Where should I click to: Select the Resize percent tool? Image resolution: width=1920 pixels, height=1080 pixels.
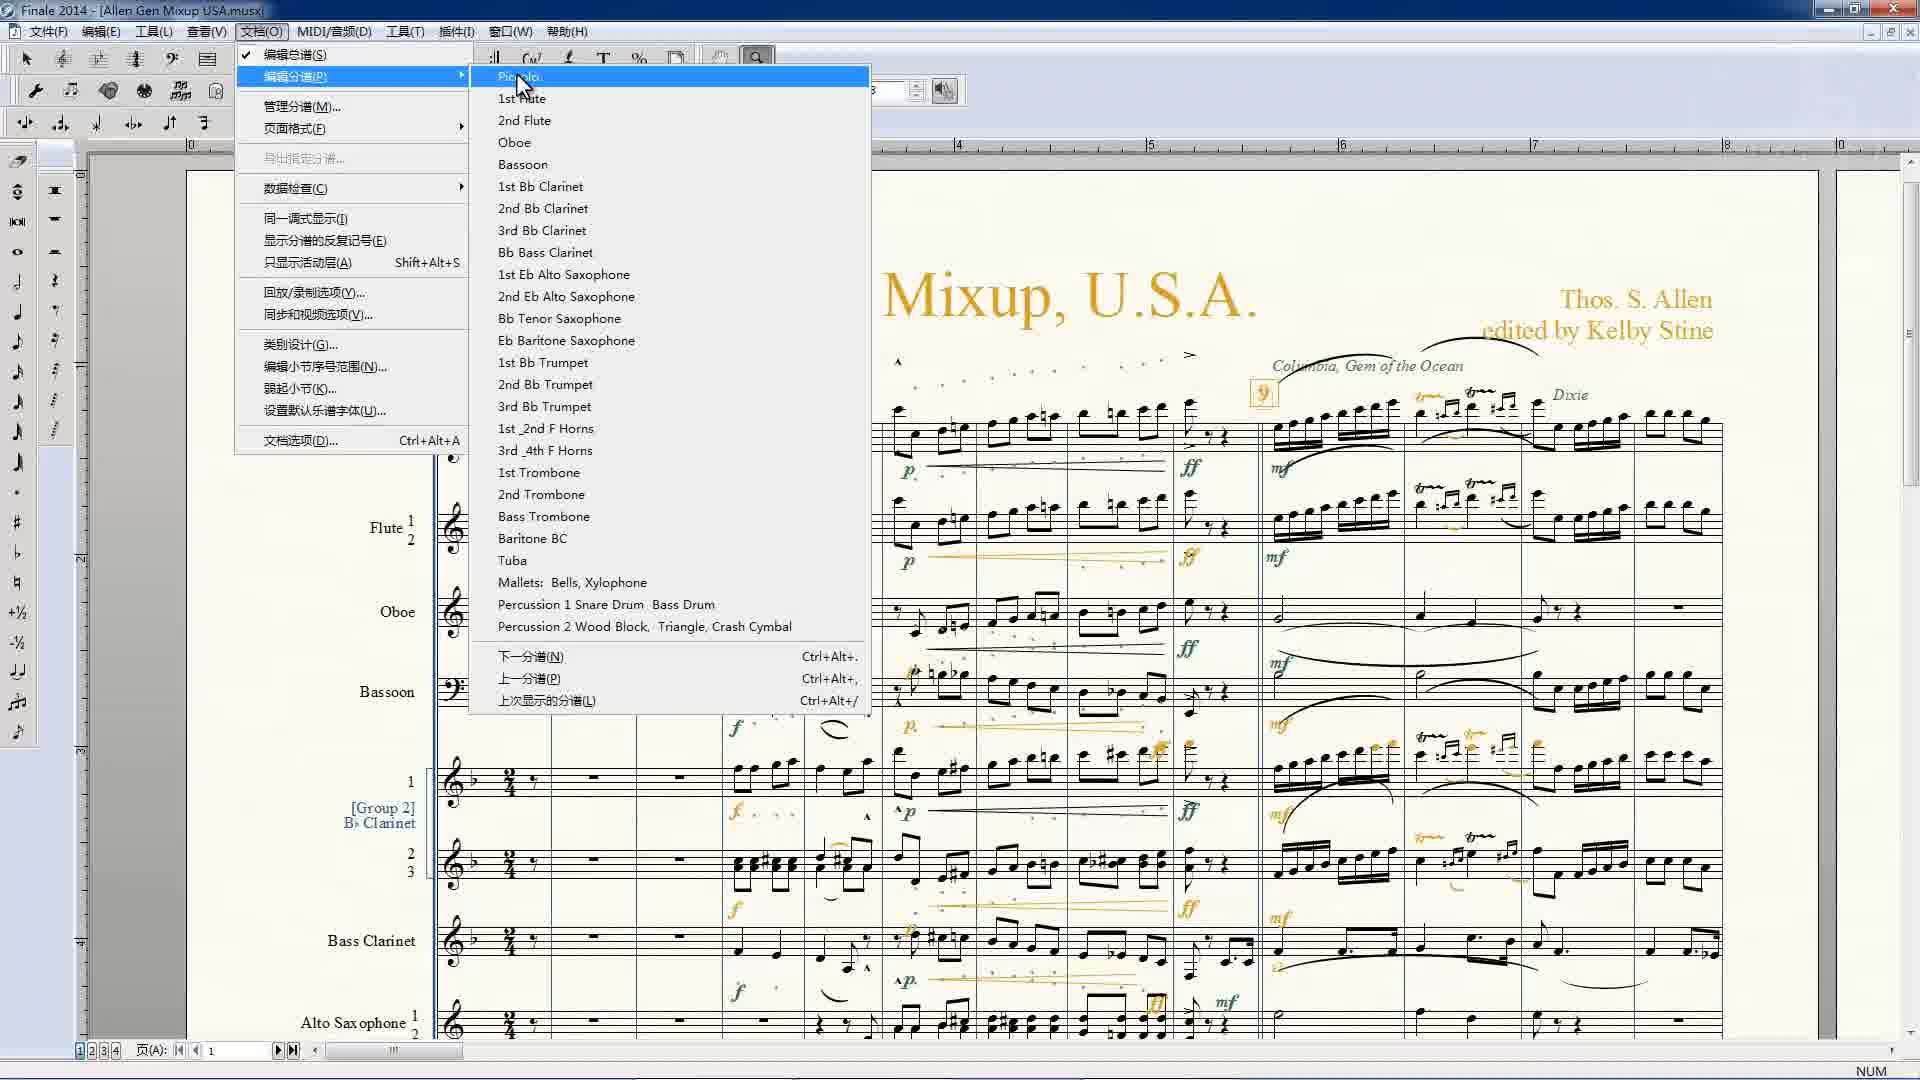coord(639,59)
